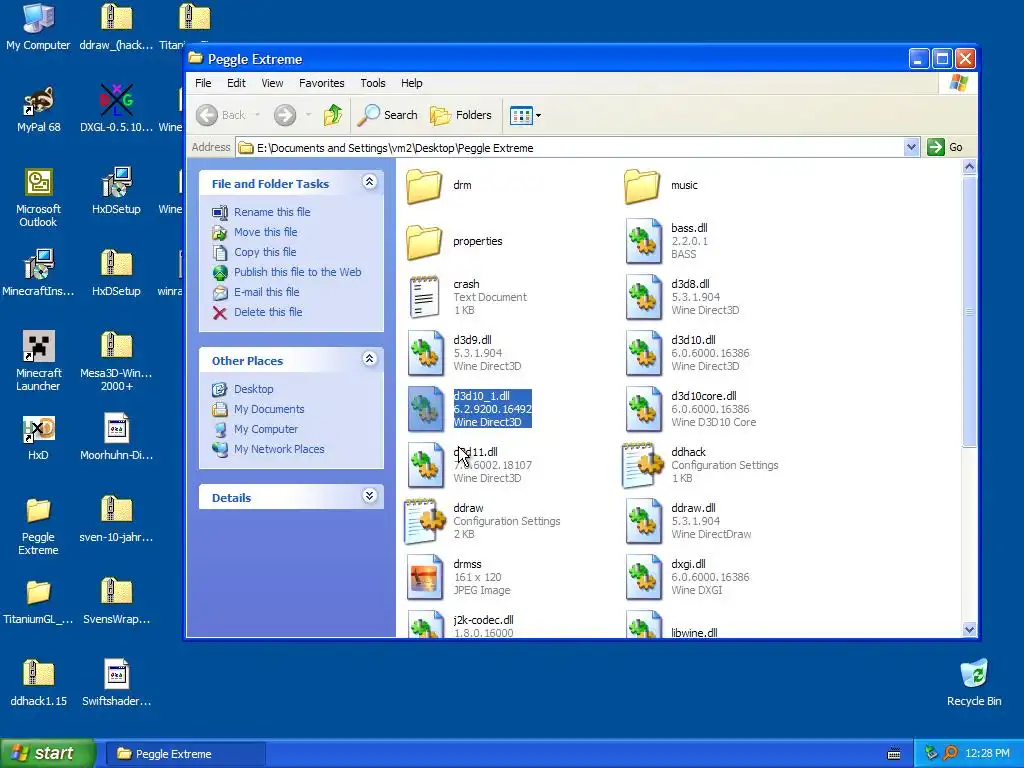
Task: Click the file list scroll up arrow
Action: [x=969, y=167]
